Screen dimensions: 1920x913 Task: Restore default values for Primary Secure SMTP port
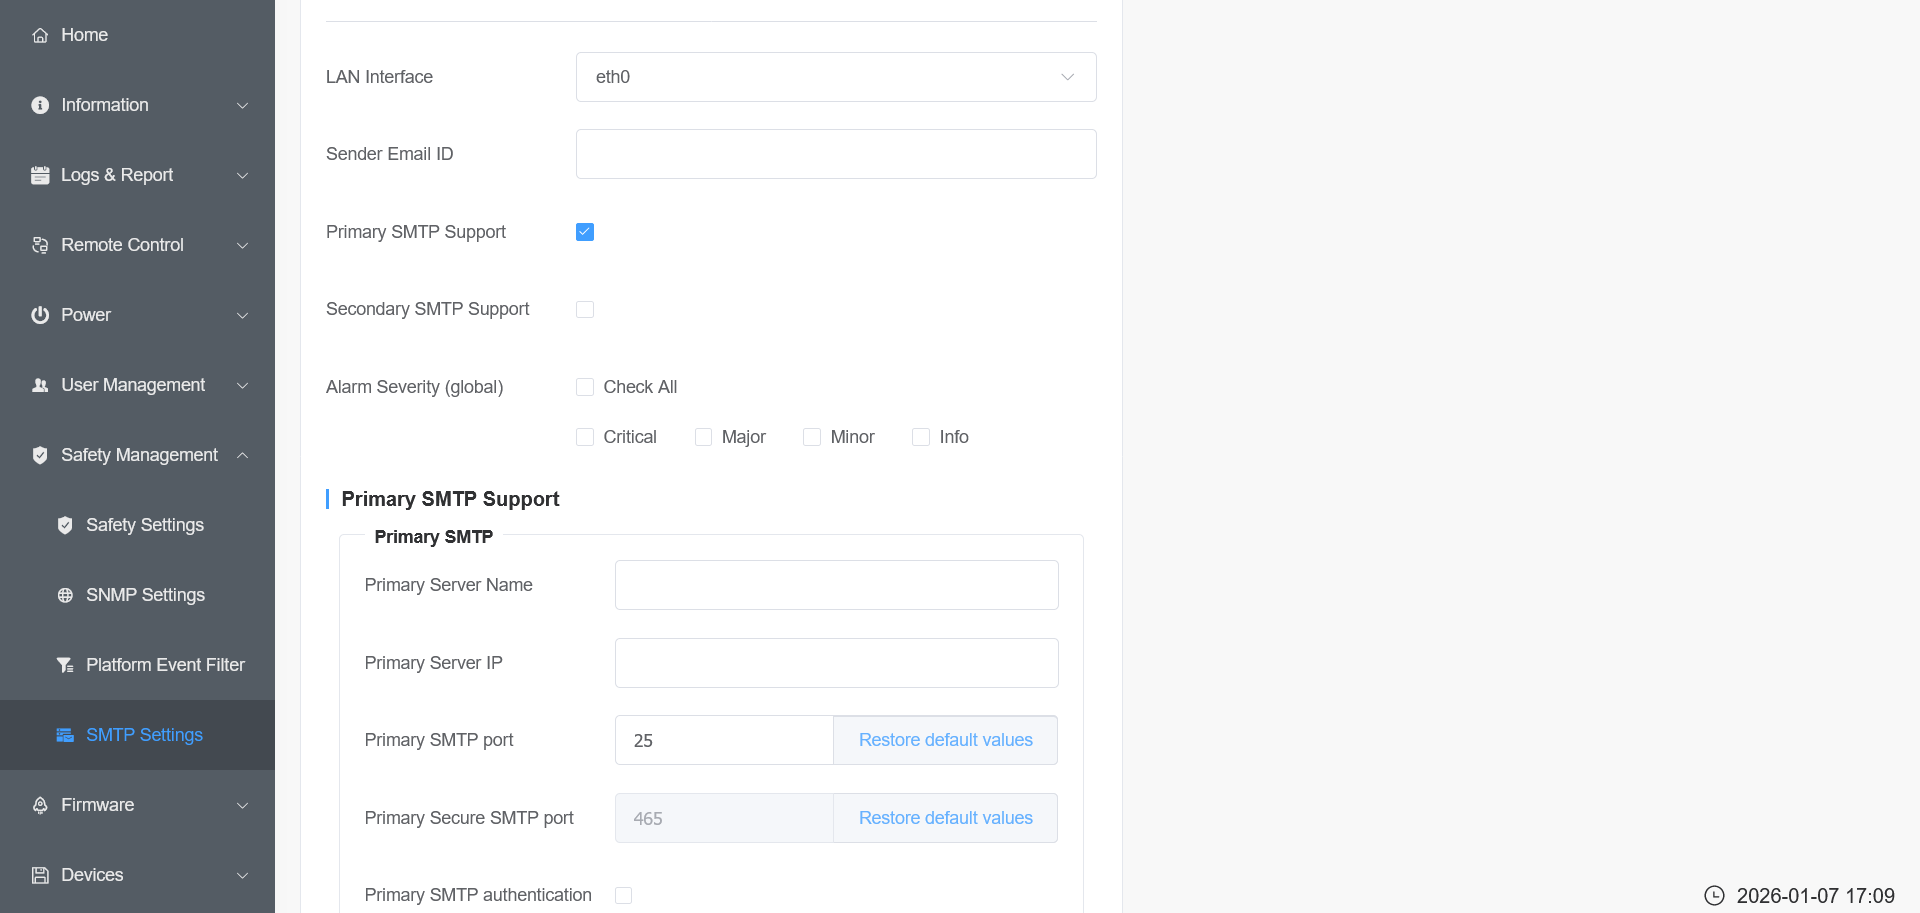[945, 818]
